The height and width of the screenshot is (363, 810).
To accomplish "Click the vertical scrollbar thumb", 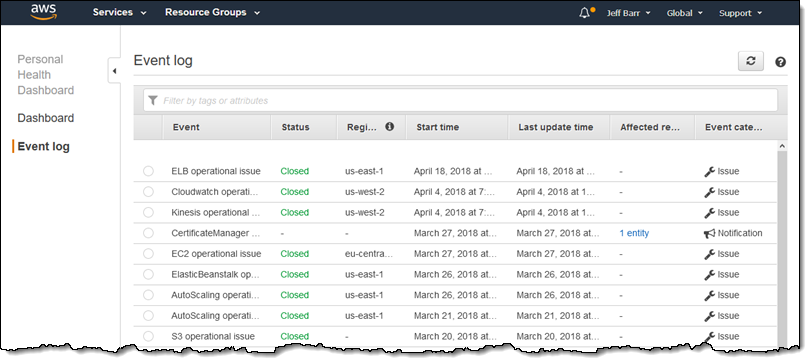I will click(782, 248).
